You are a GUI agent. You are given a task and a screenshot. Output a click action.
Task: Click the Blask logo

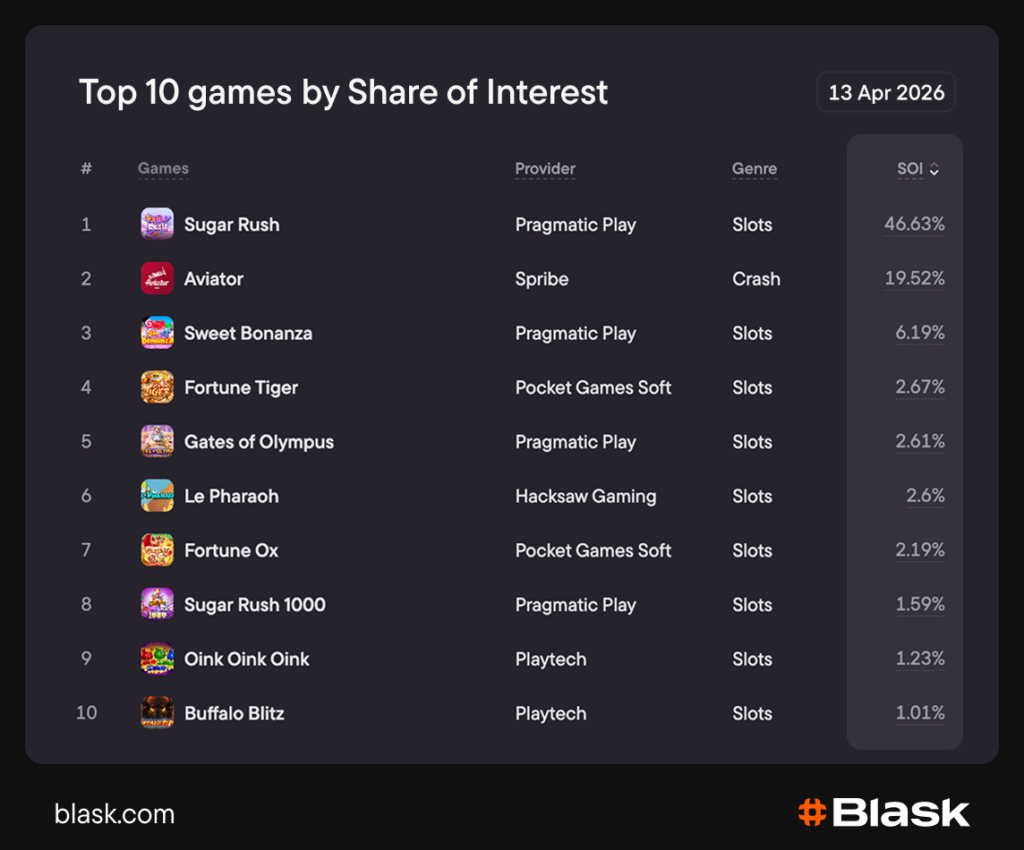884,813
